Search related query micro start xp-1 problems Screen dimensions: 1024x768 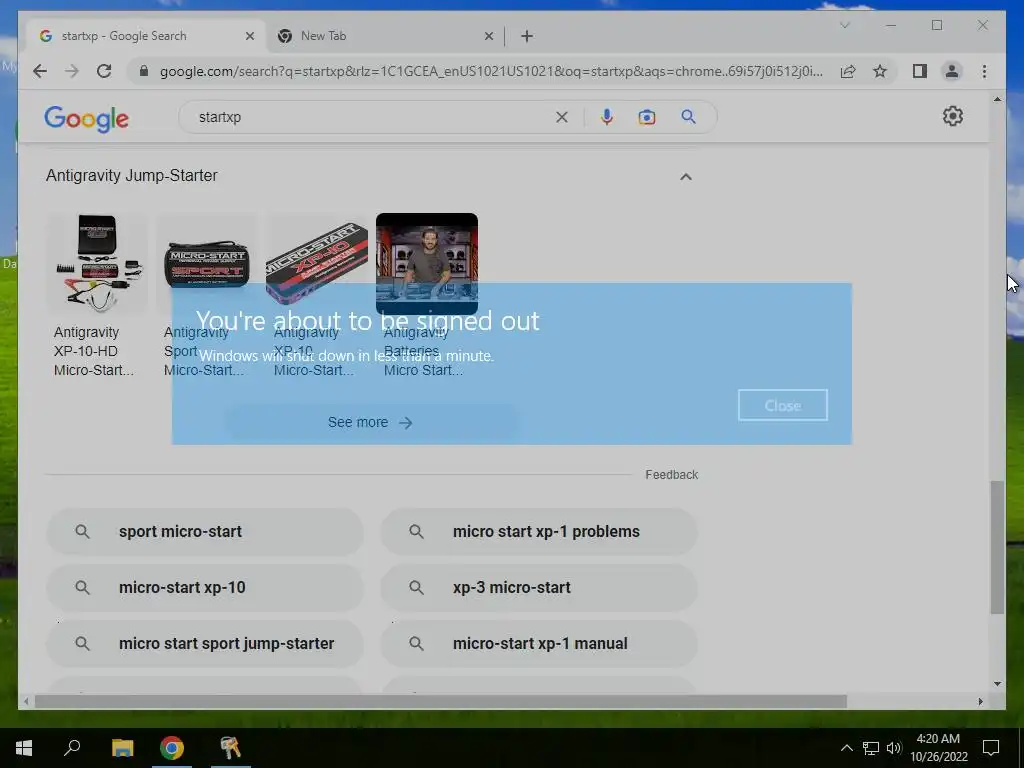[539, 532]
